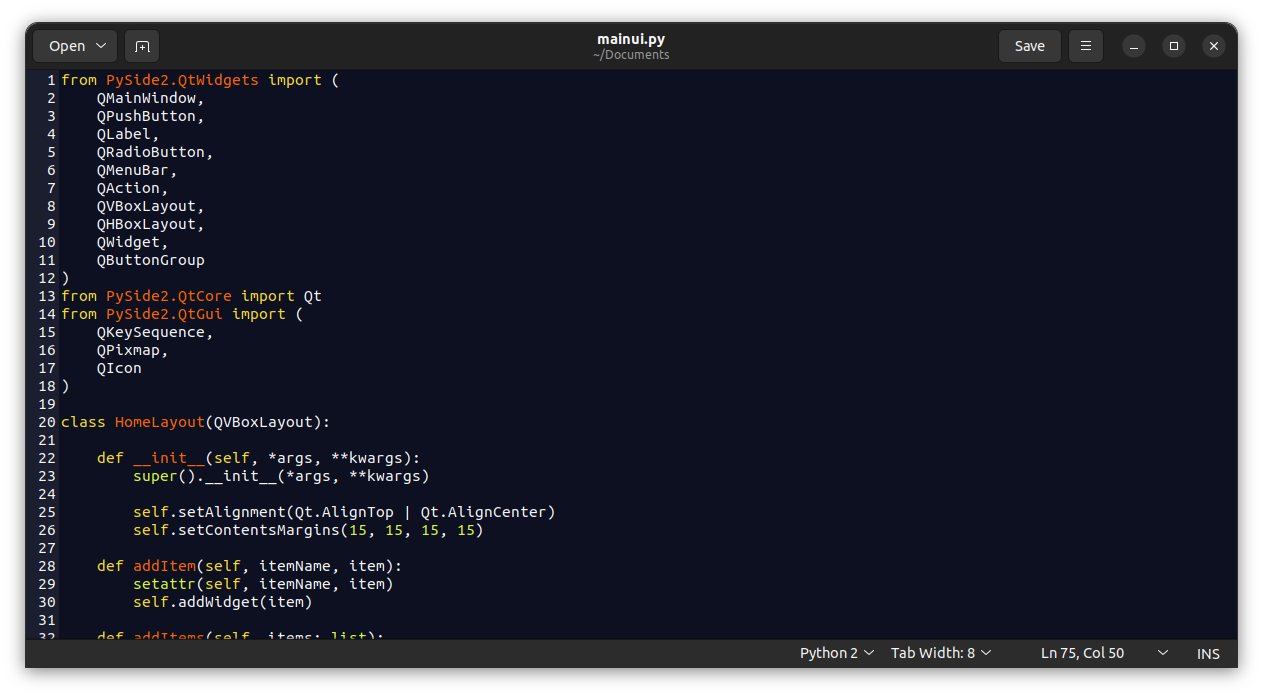The image size is (1263, 696).
Task: Maximize the editor window
Action: click(1174, 46)
